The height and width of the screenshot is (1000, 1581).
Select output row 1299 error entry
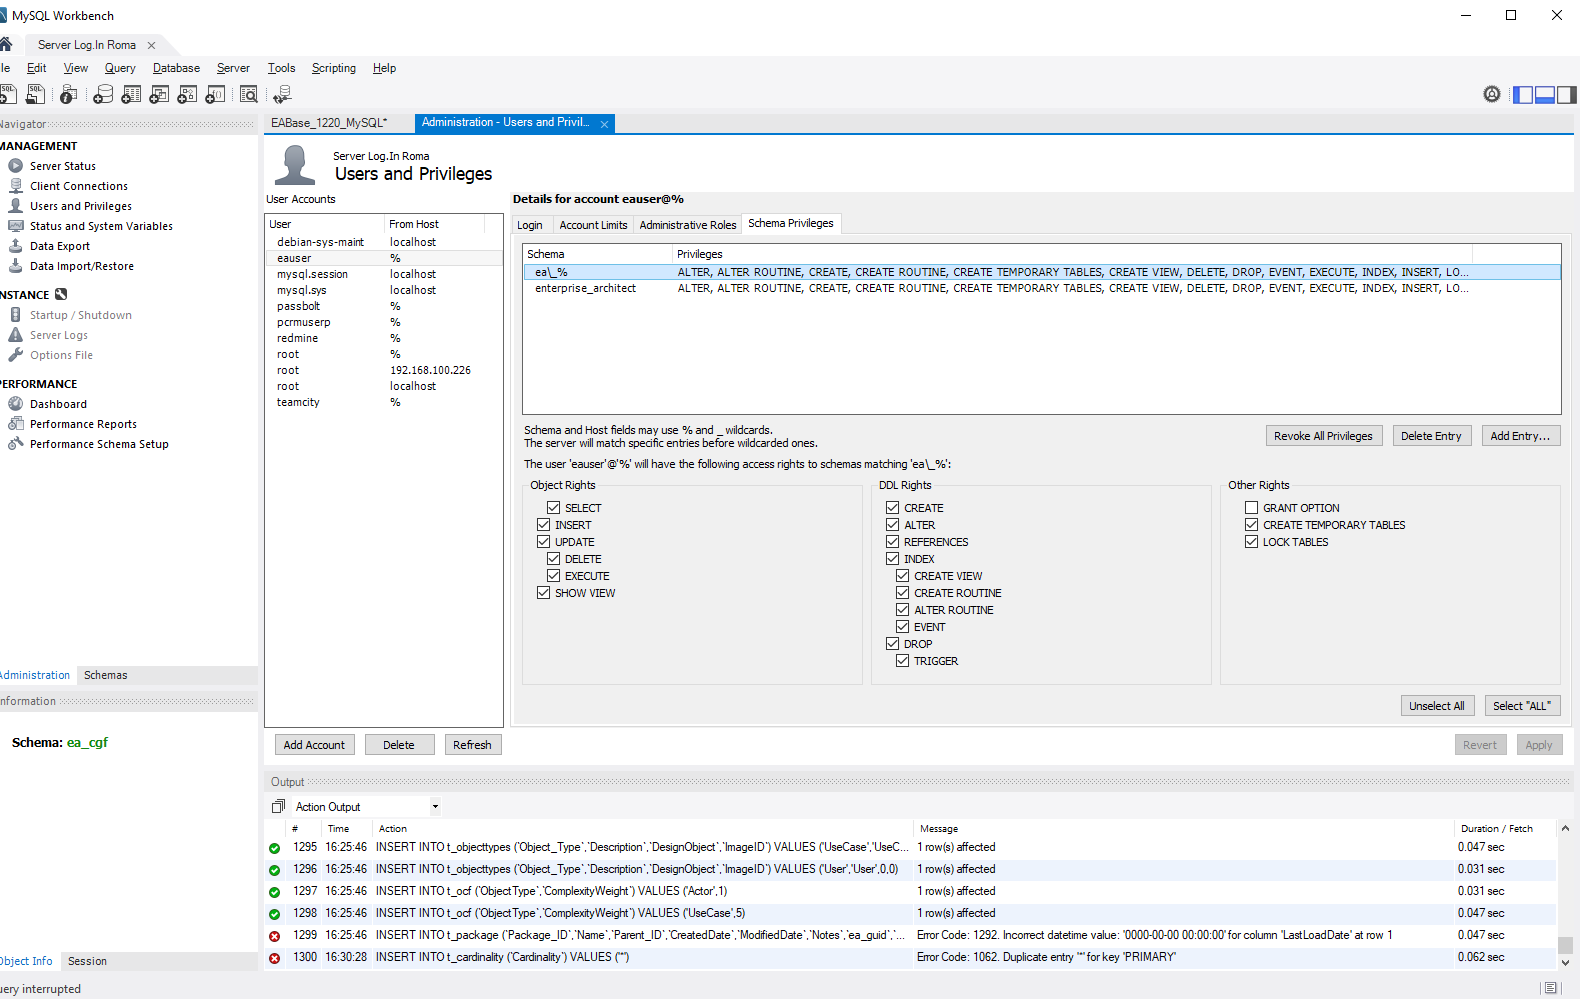[x=910, y=935]
